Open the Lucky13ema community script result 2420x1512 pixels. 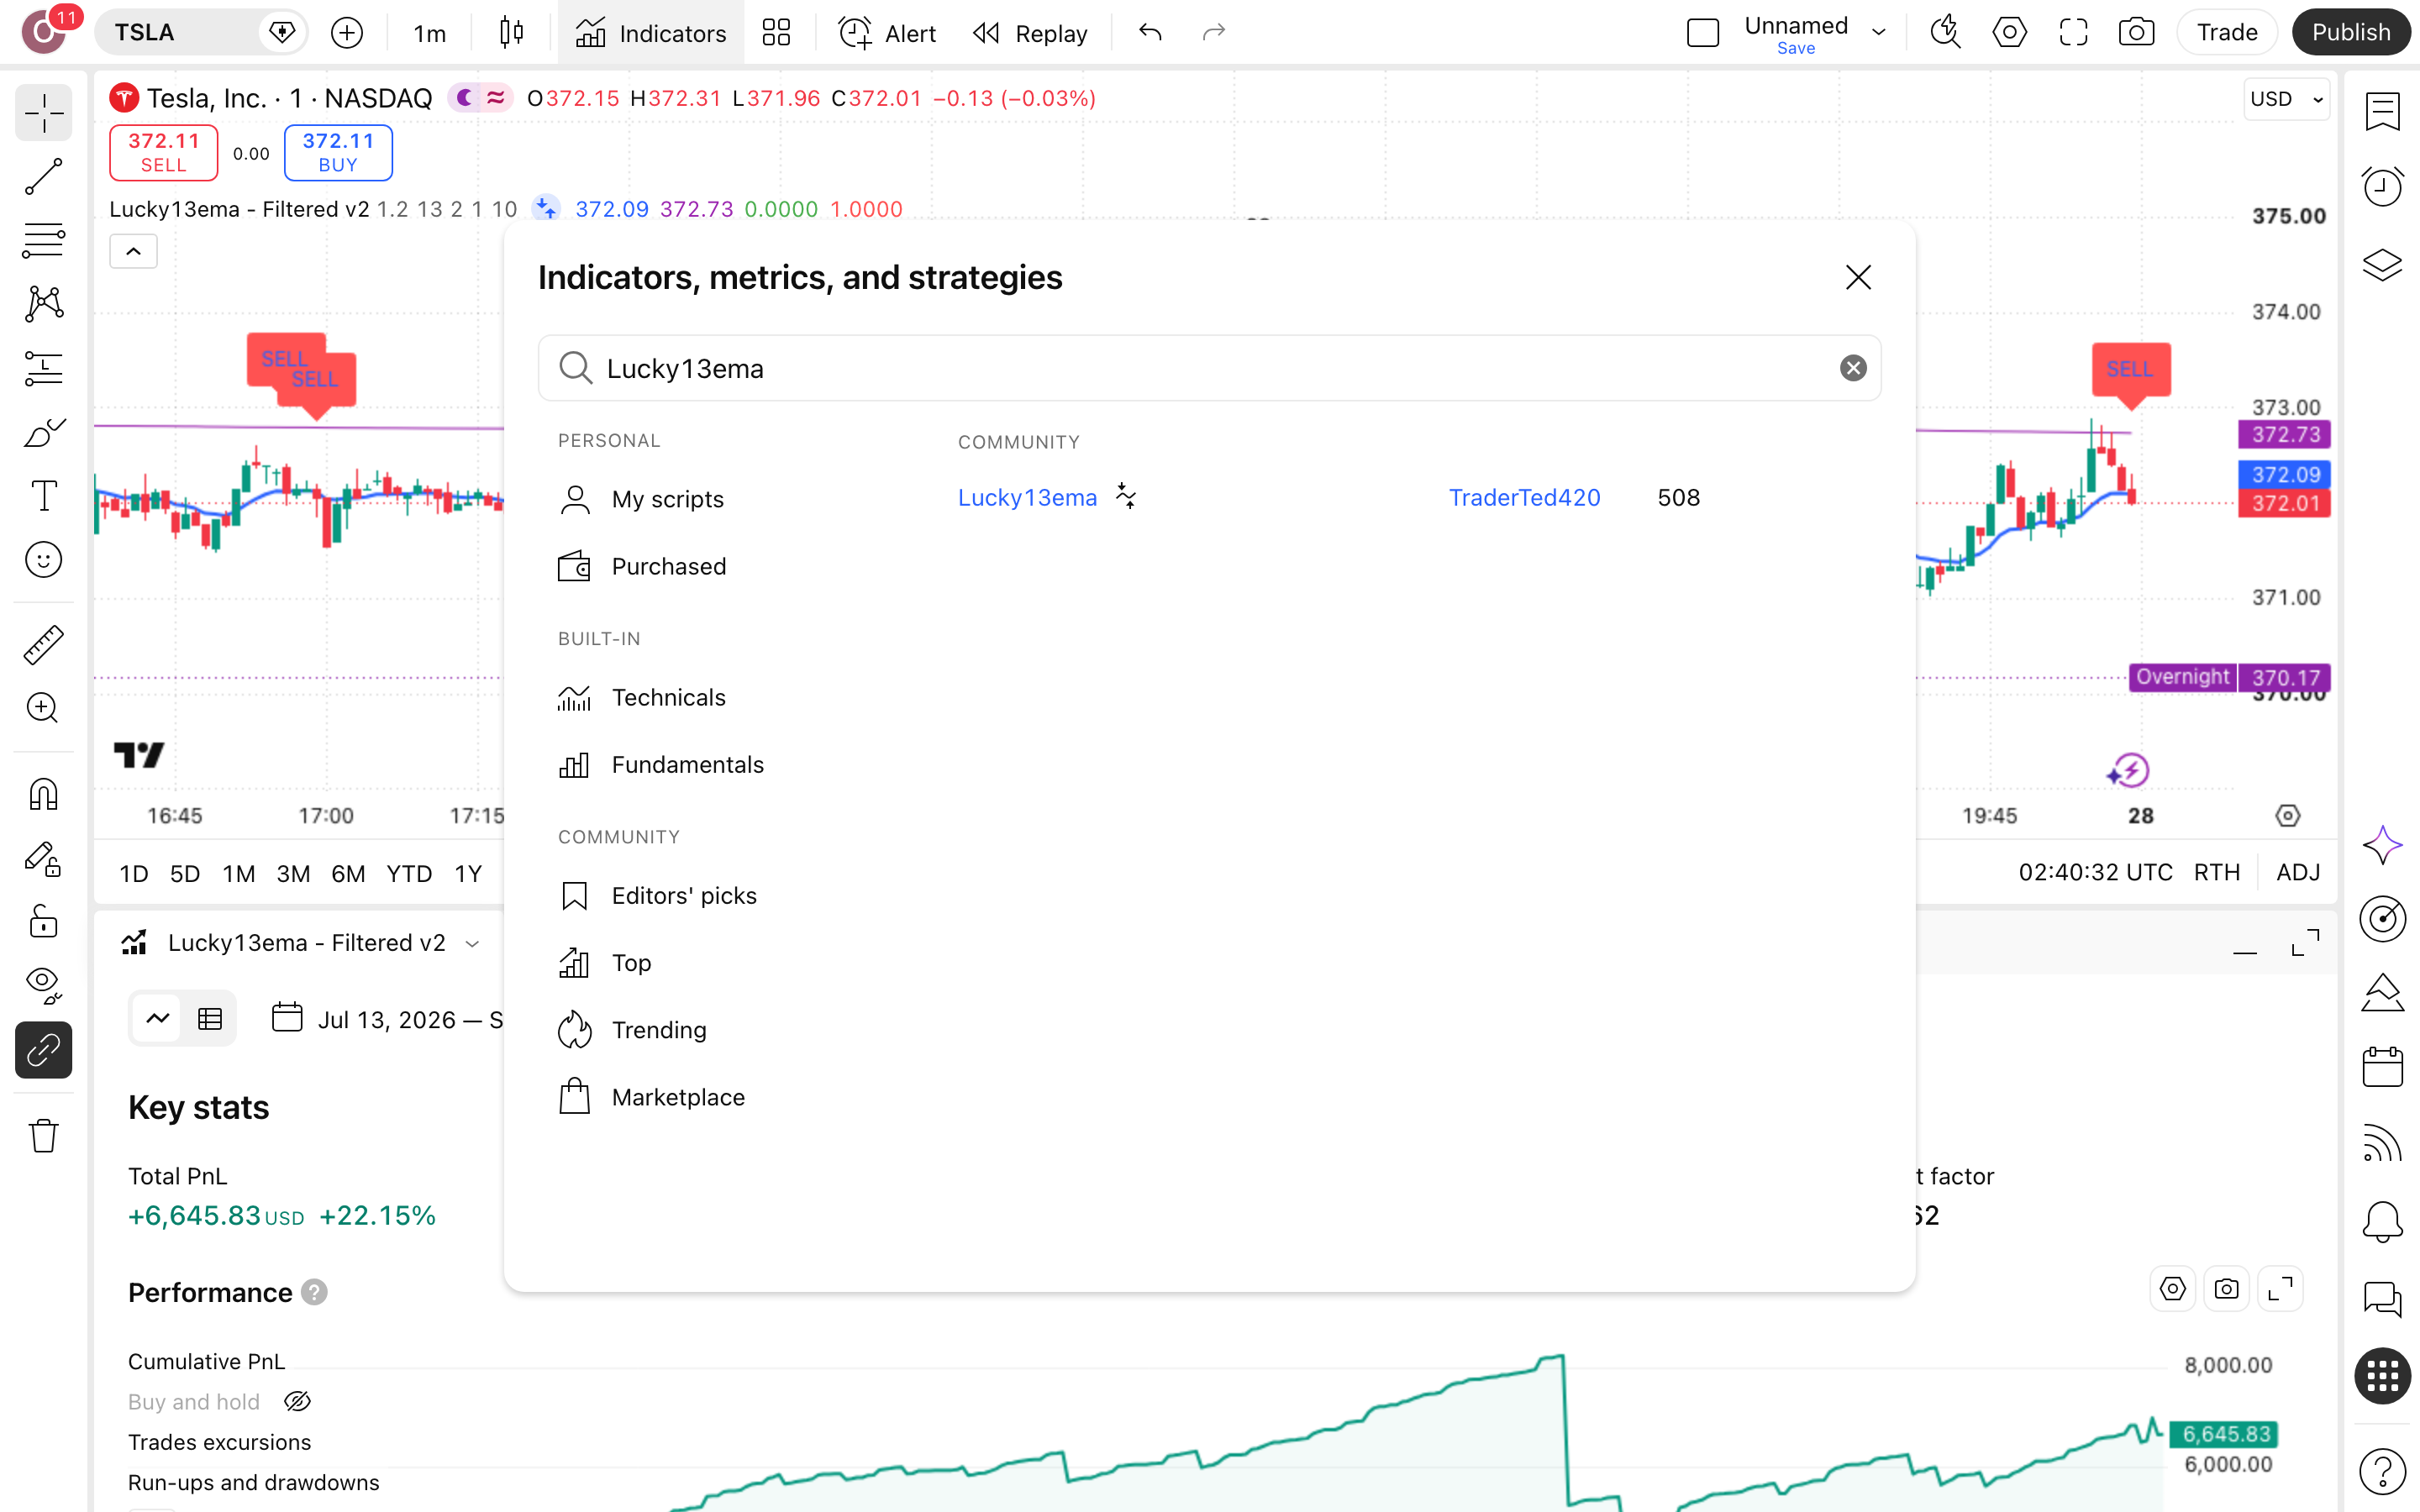pyautogui.click(x=1027, y=497)
